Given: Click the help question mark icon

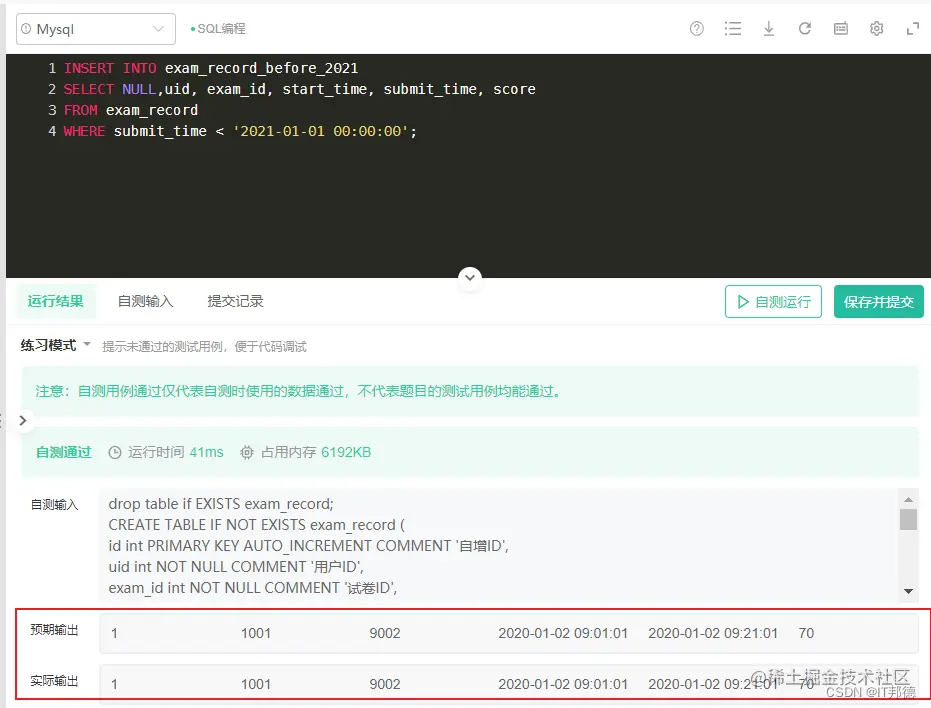Looking at the screenshot, I should [696, 29].
